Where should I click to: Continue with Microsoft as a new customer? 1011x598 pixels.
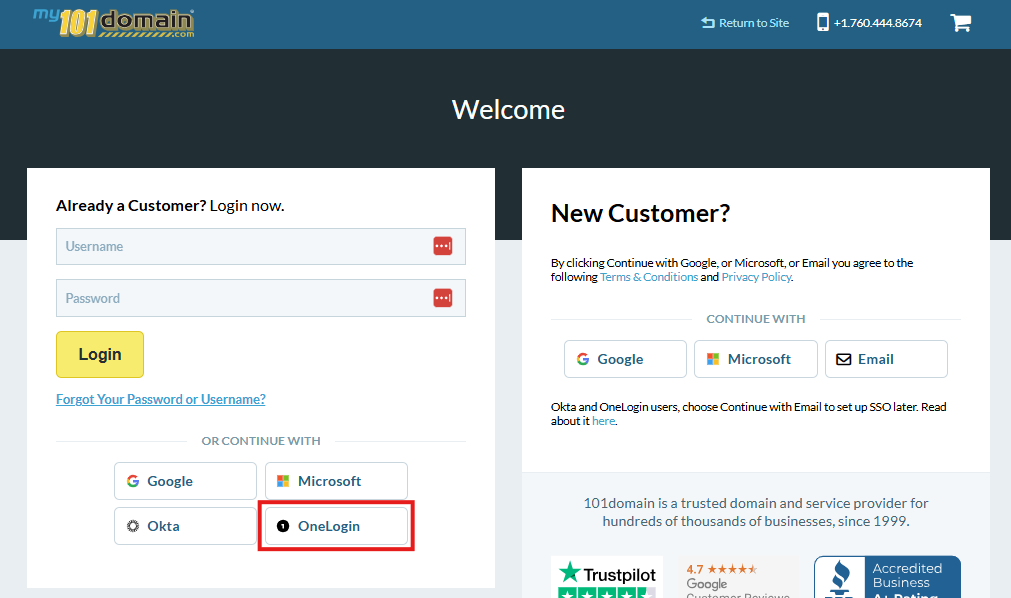pyautogui.click(x=756, y=358)
